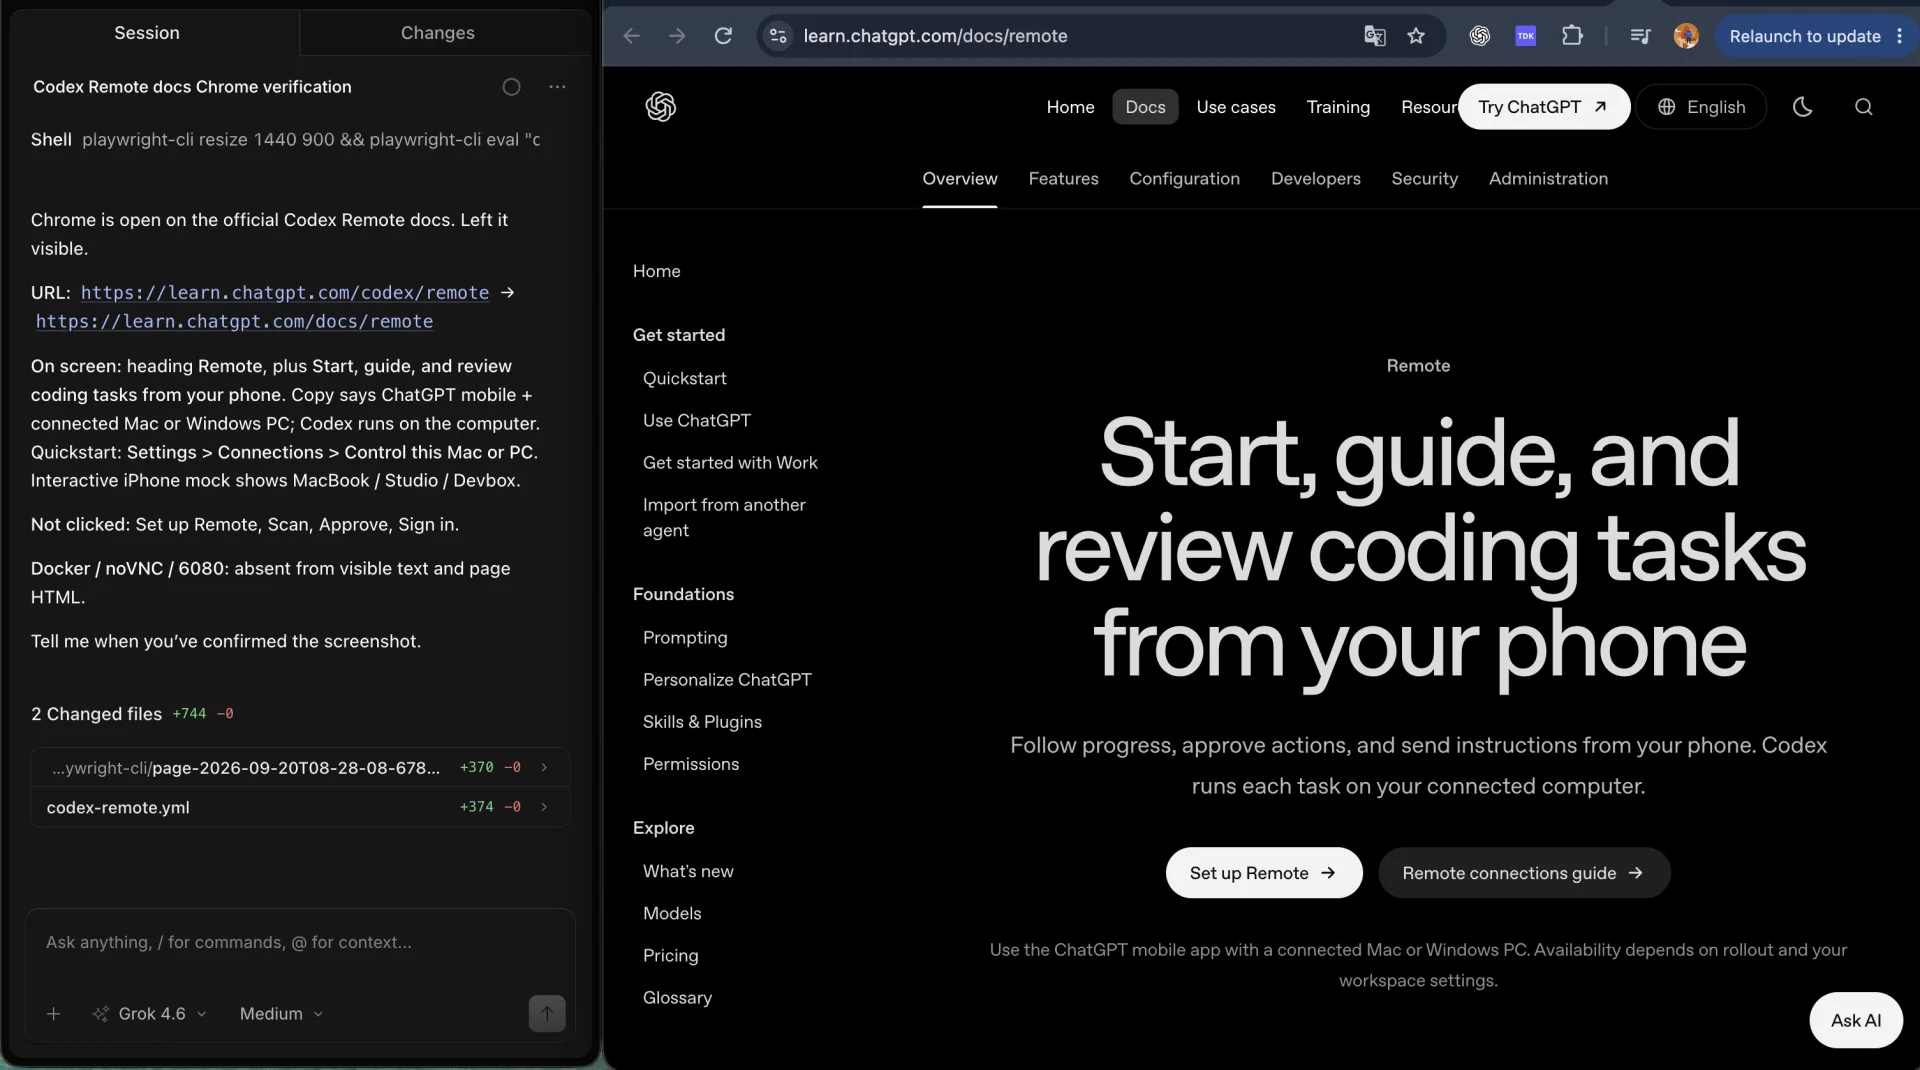
Task: Open the learn.chatgpt.com/codex/remote link
Action: coord(285,293)
